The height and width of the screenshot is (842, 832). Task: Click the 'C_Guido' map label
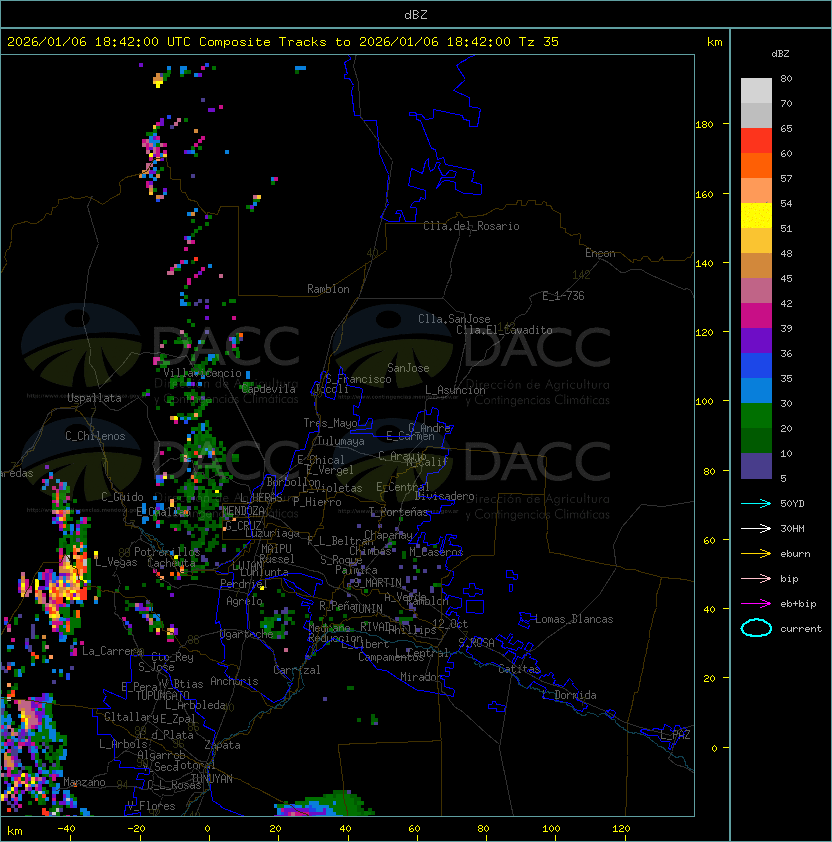point(122,497)
